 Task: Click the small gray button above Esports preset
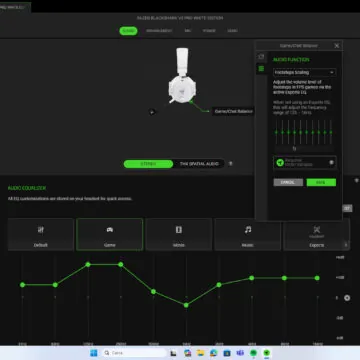[347, 208]
